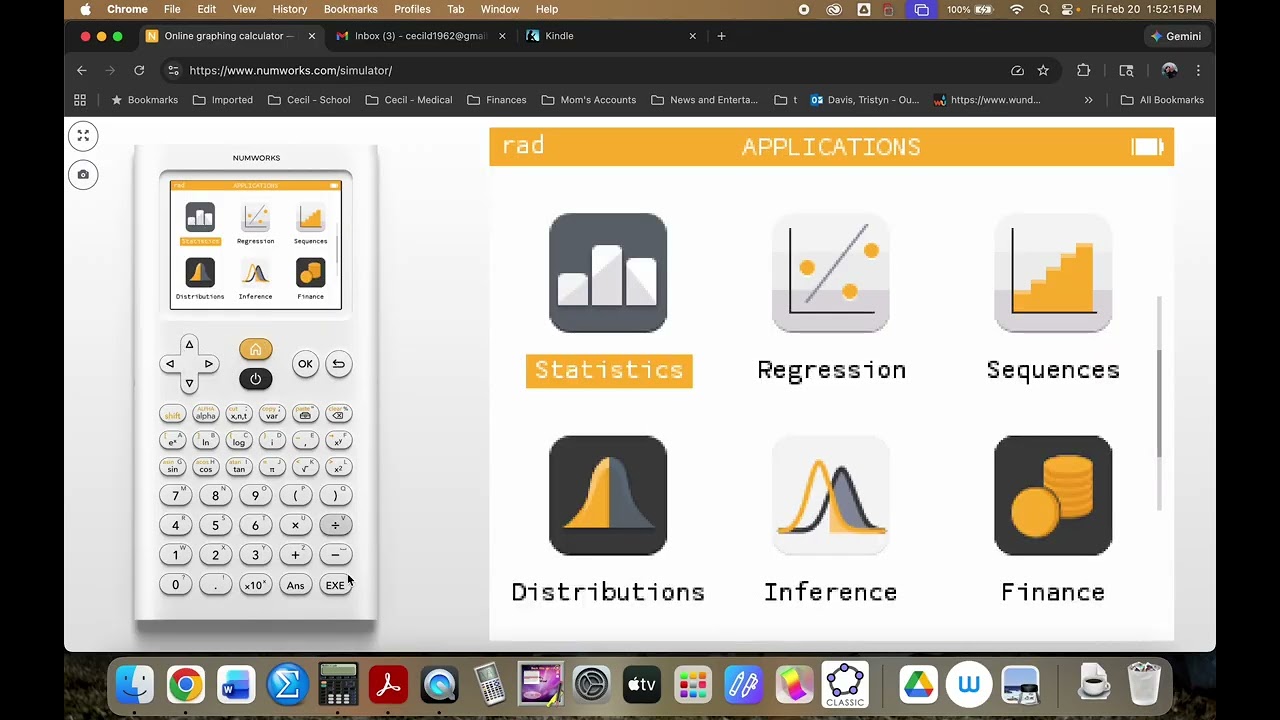The image size is (1280, 720).
Task: Expand the Finances bookmark folder
Action: (x=496, y=100)
